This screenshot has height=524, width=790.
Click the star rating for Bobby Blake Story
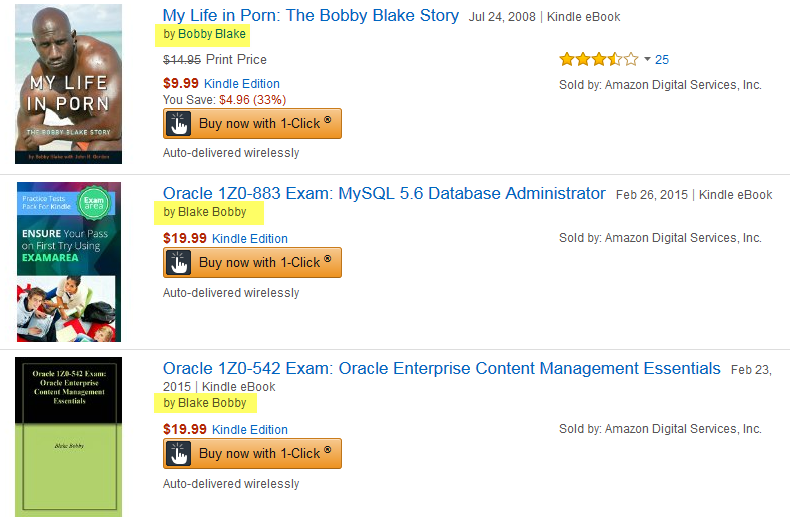(598, 59)
